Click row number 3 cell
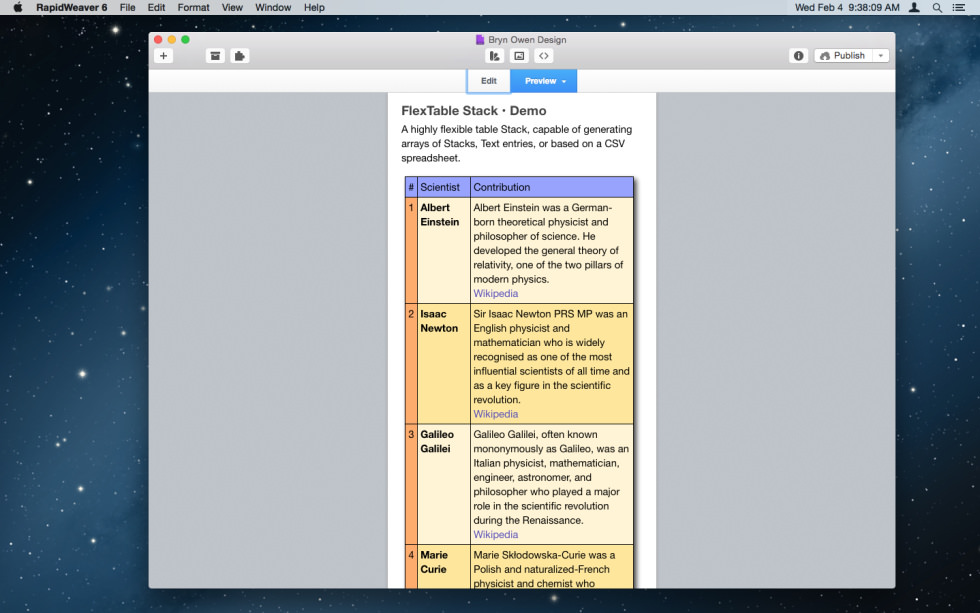Image resolution: width=980 pixels, height=613 pixels. click(411, 484)
